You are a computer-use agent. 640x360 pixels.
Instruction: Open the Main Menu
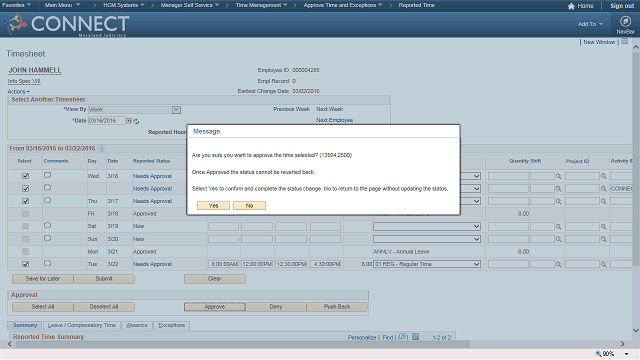click(x=62, y=5)
